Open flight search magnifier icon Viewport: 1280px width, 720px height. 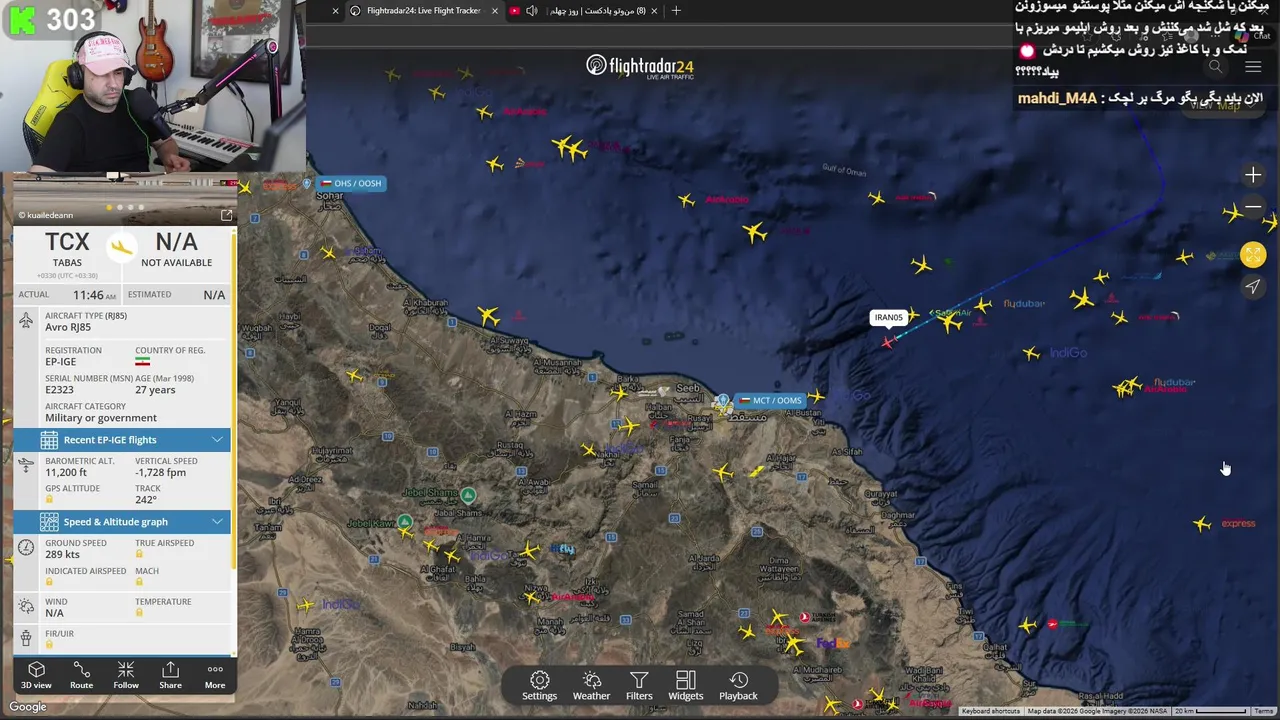[x=1215, y=67]
